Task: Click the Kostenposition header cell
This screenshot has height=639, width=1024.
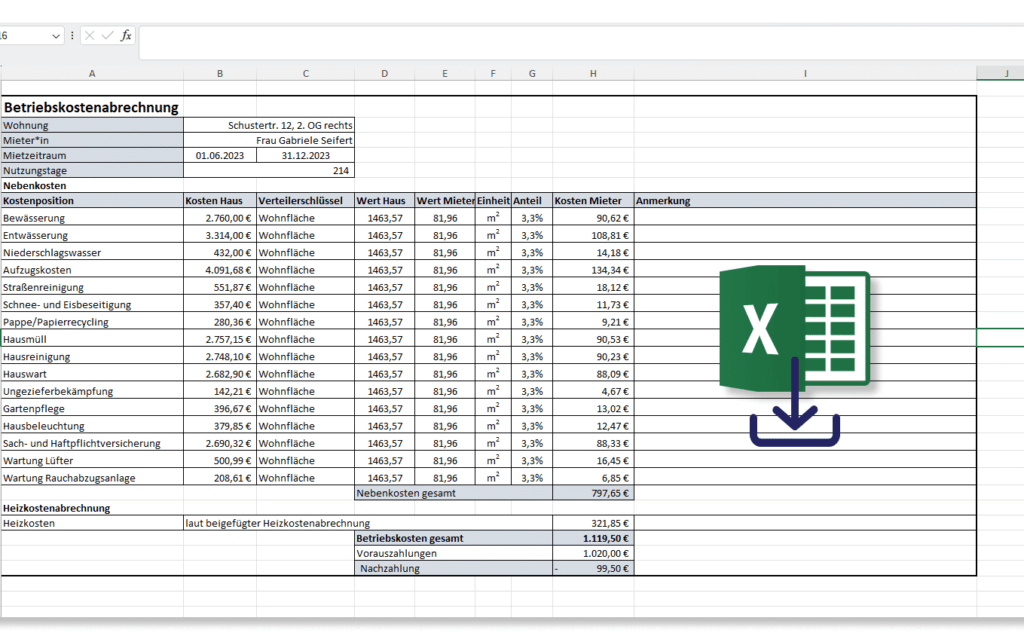Action: click(x=92, y=201)
